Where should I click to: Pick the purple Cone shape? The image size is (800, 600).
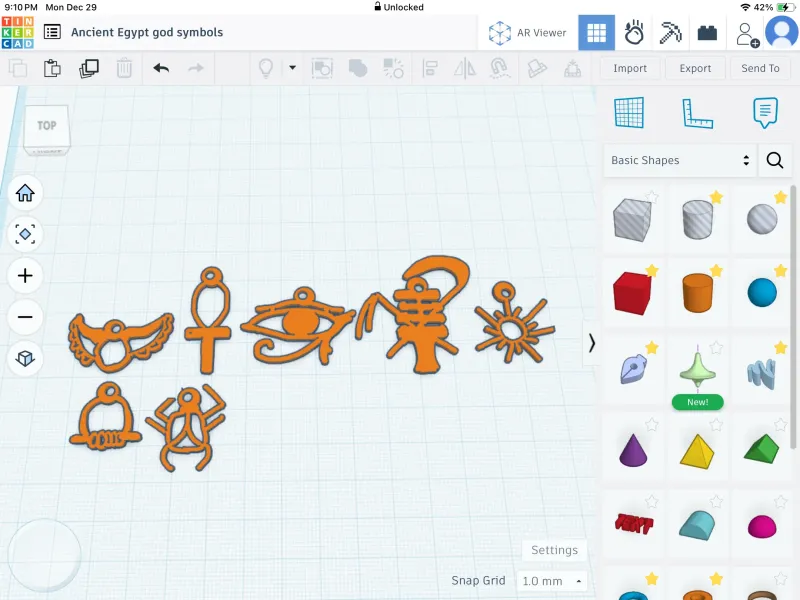click(633, 450)
